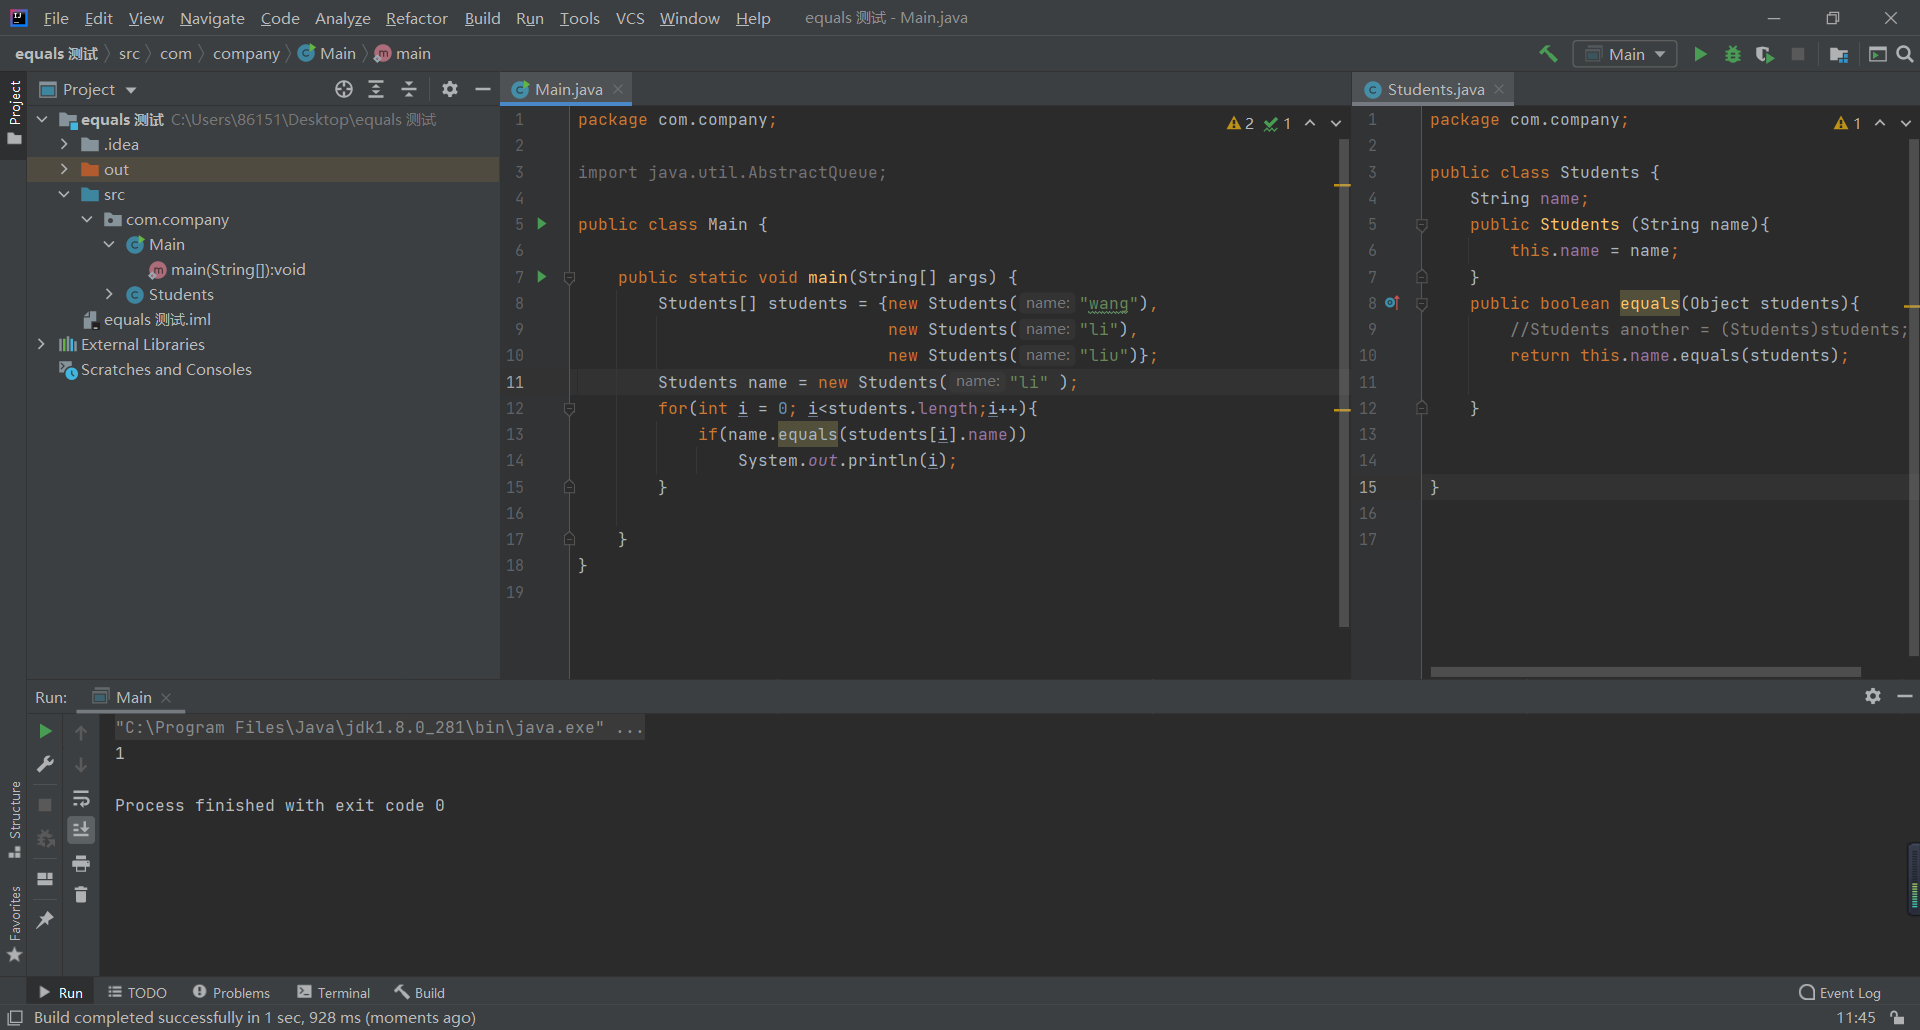The height and width of the screenshot is (1030, 1920).
Task: Open Project panel options gear
Action: tap(450, 89)
